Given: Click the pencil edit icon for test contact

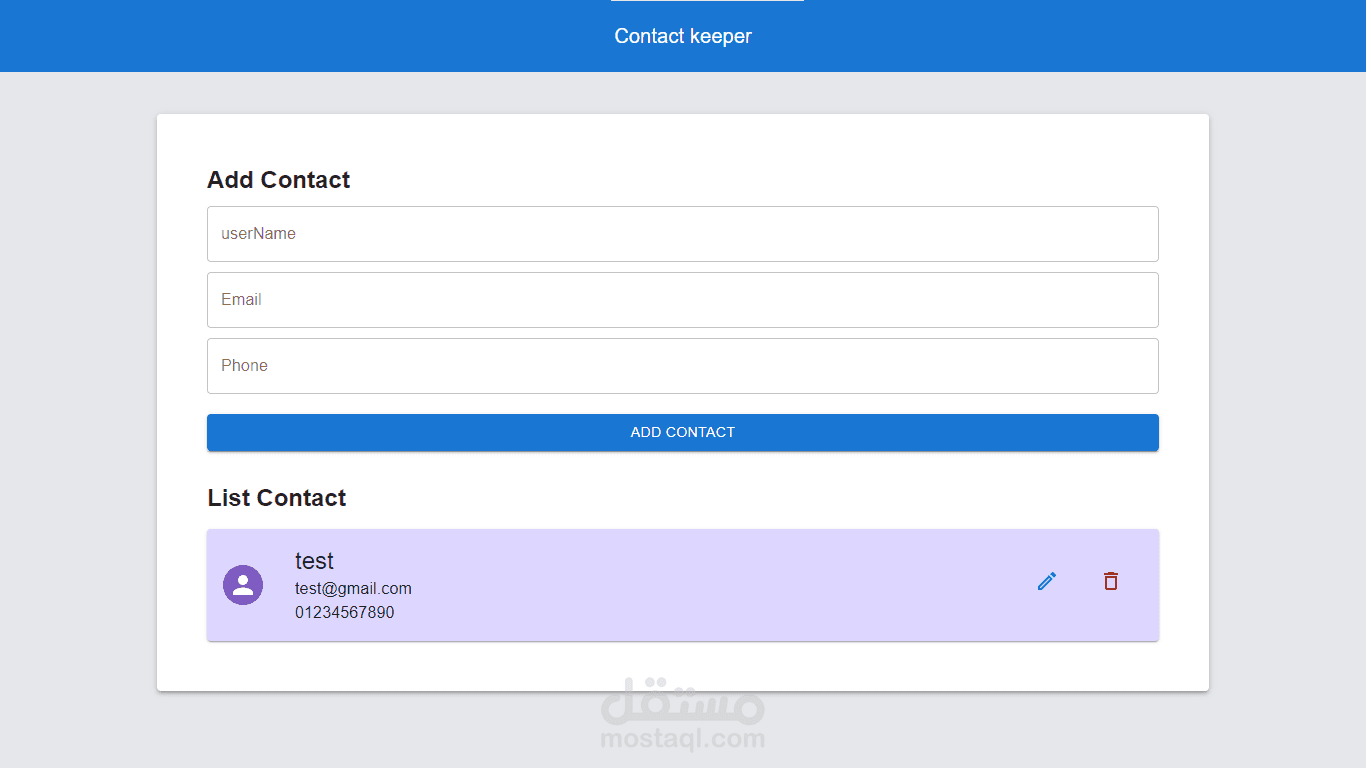Looking at the screenshot, I should [x=1047, y=581].
